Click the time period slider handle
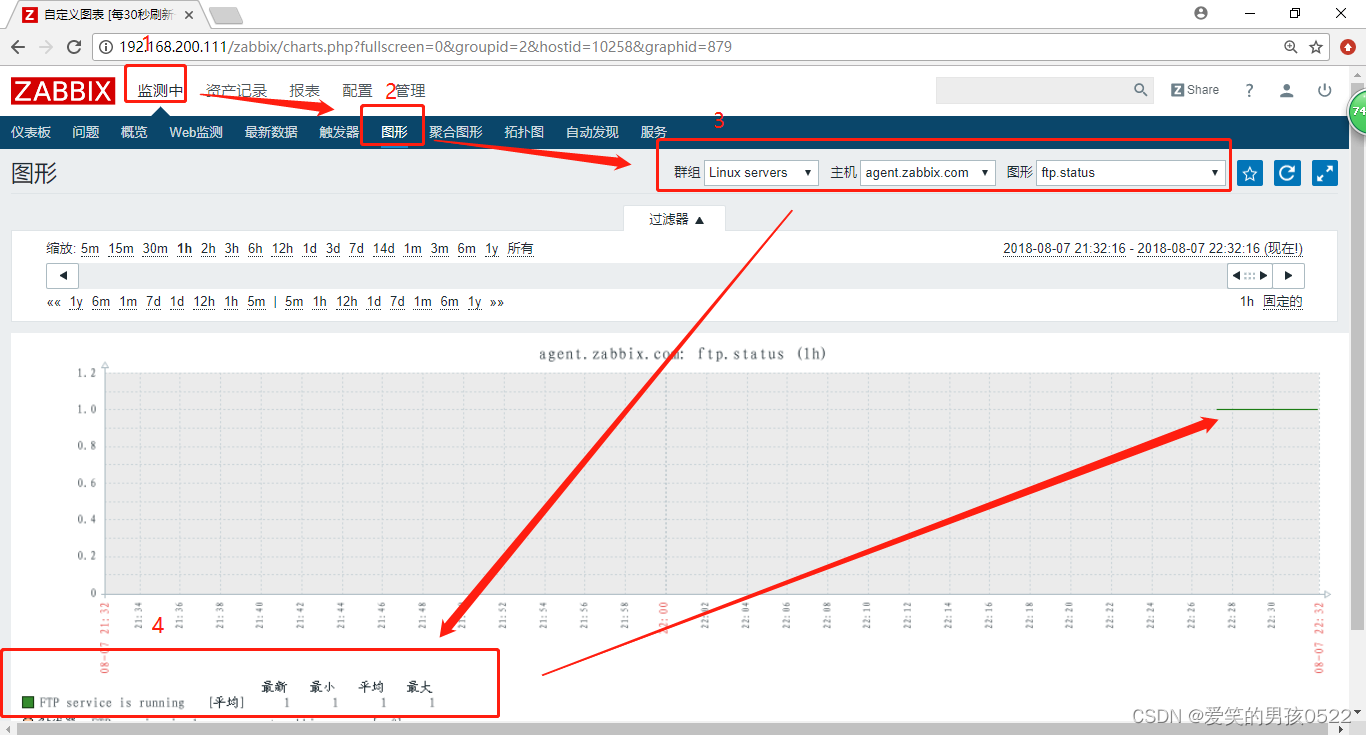This screenshot has width=1366, height=735. (x=1250, y=276)
